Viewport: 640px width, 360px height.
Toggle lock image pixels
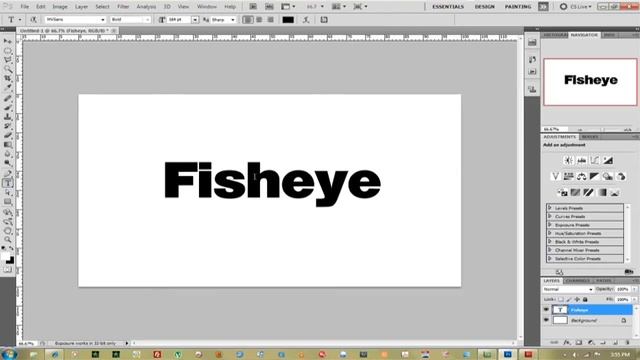[x=569, y=300]
